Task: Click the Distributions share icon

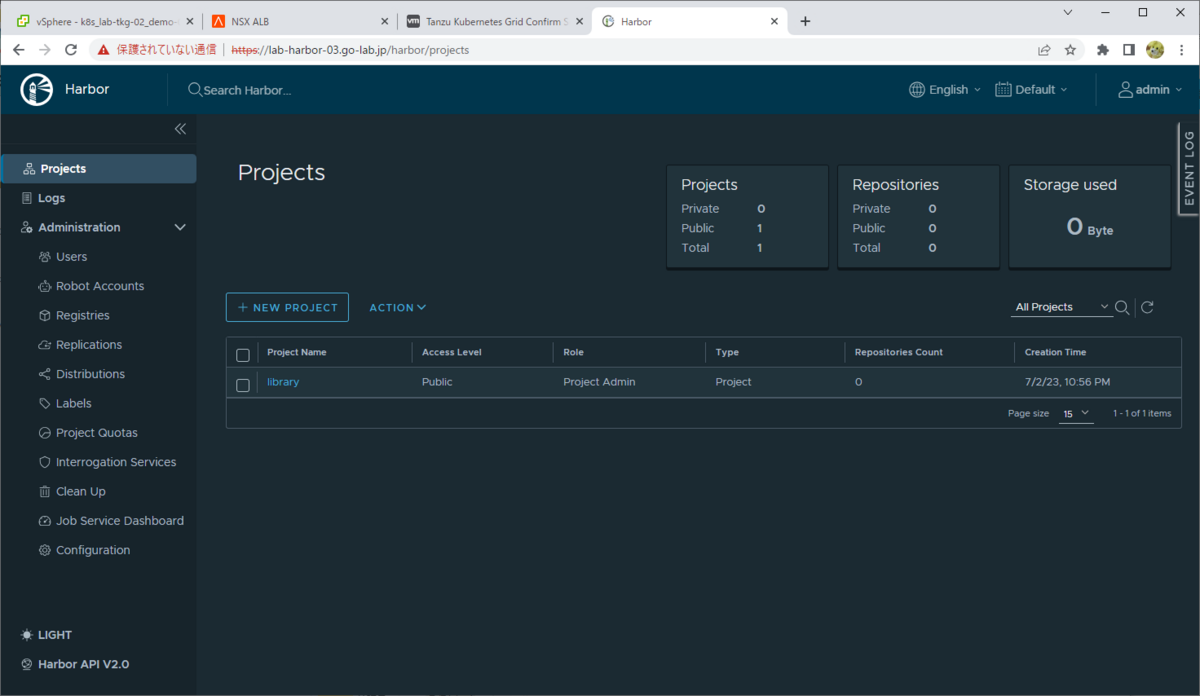Action: tap(45, 374)
